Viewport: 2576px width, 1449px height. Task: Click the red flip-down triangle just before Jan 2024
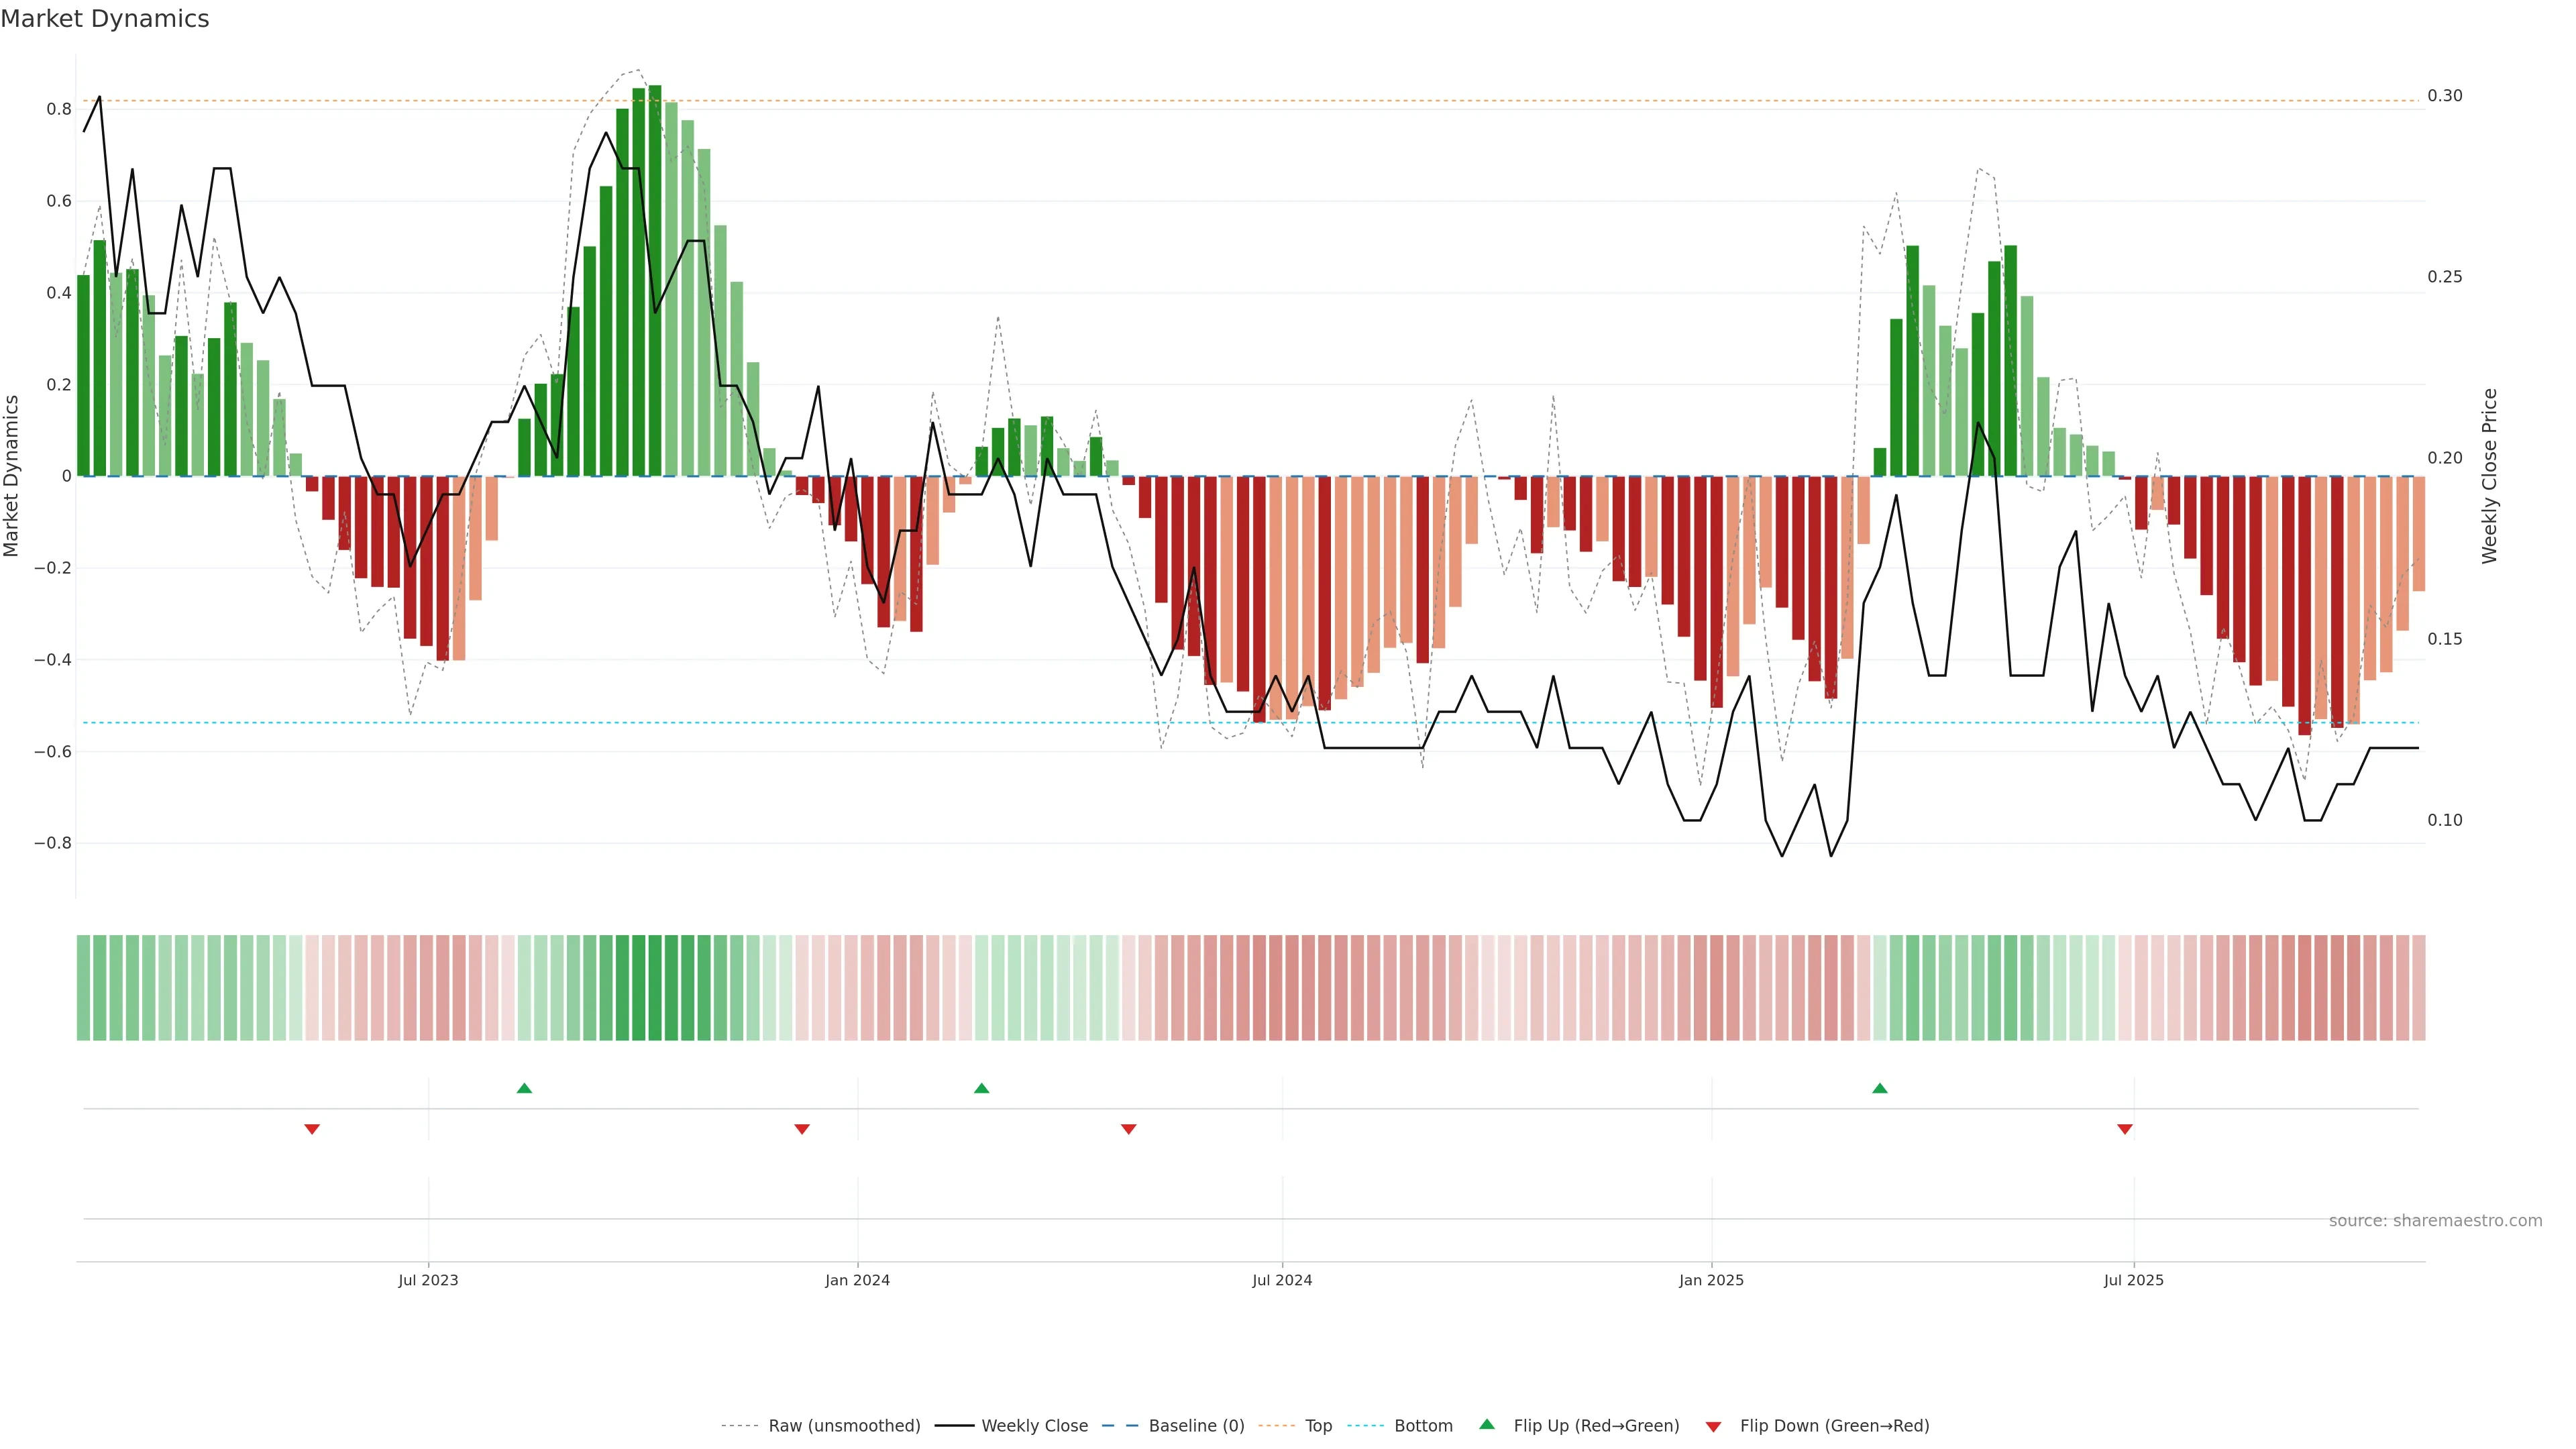click(x=802, y=1129)
